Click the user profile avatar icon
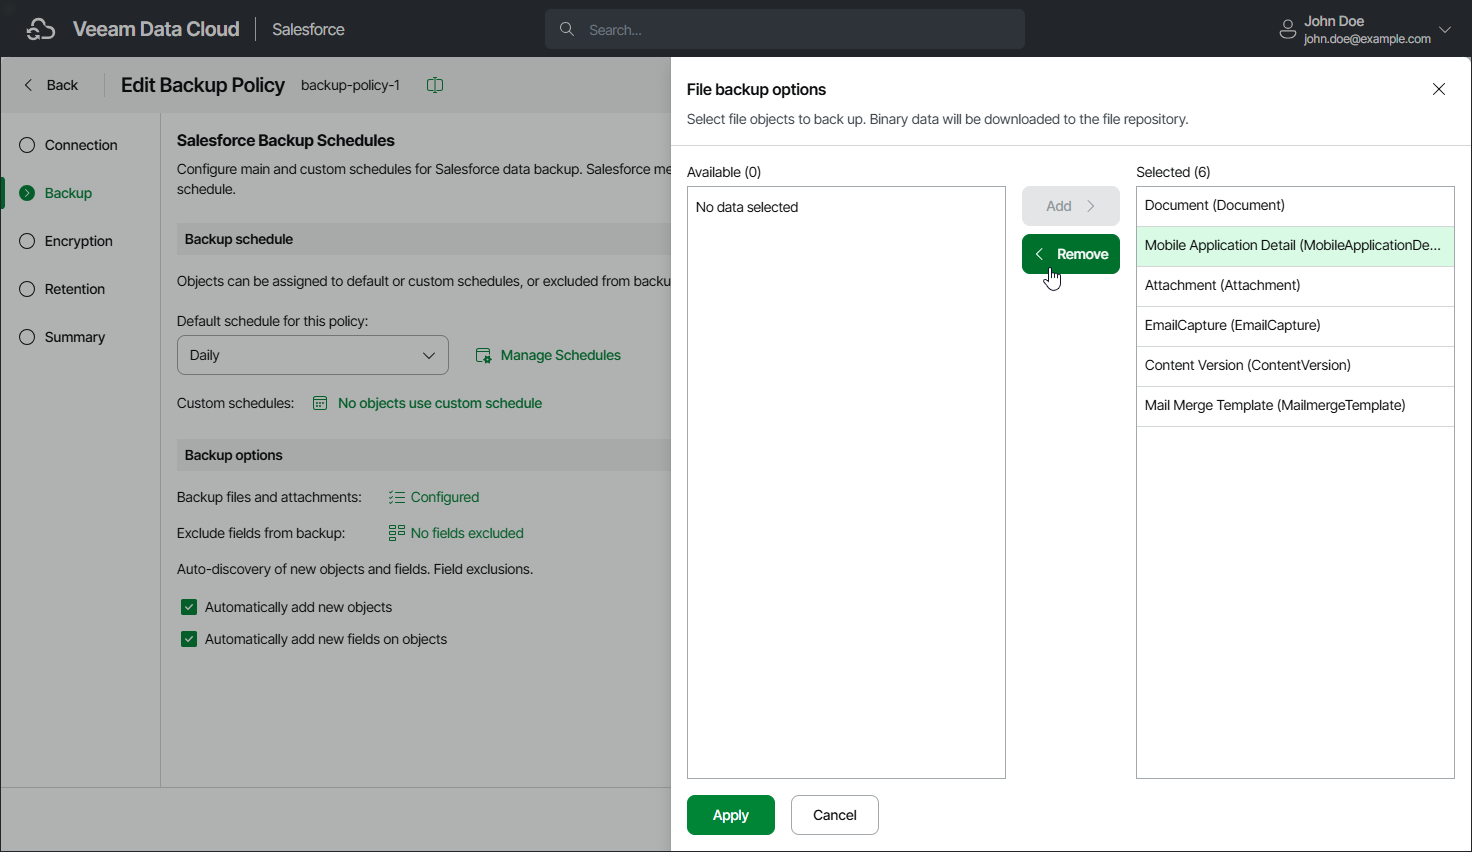The image size is (1472, 852). coord(1288,29)
